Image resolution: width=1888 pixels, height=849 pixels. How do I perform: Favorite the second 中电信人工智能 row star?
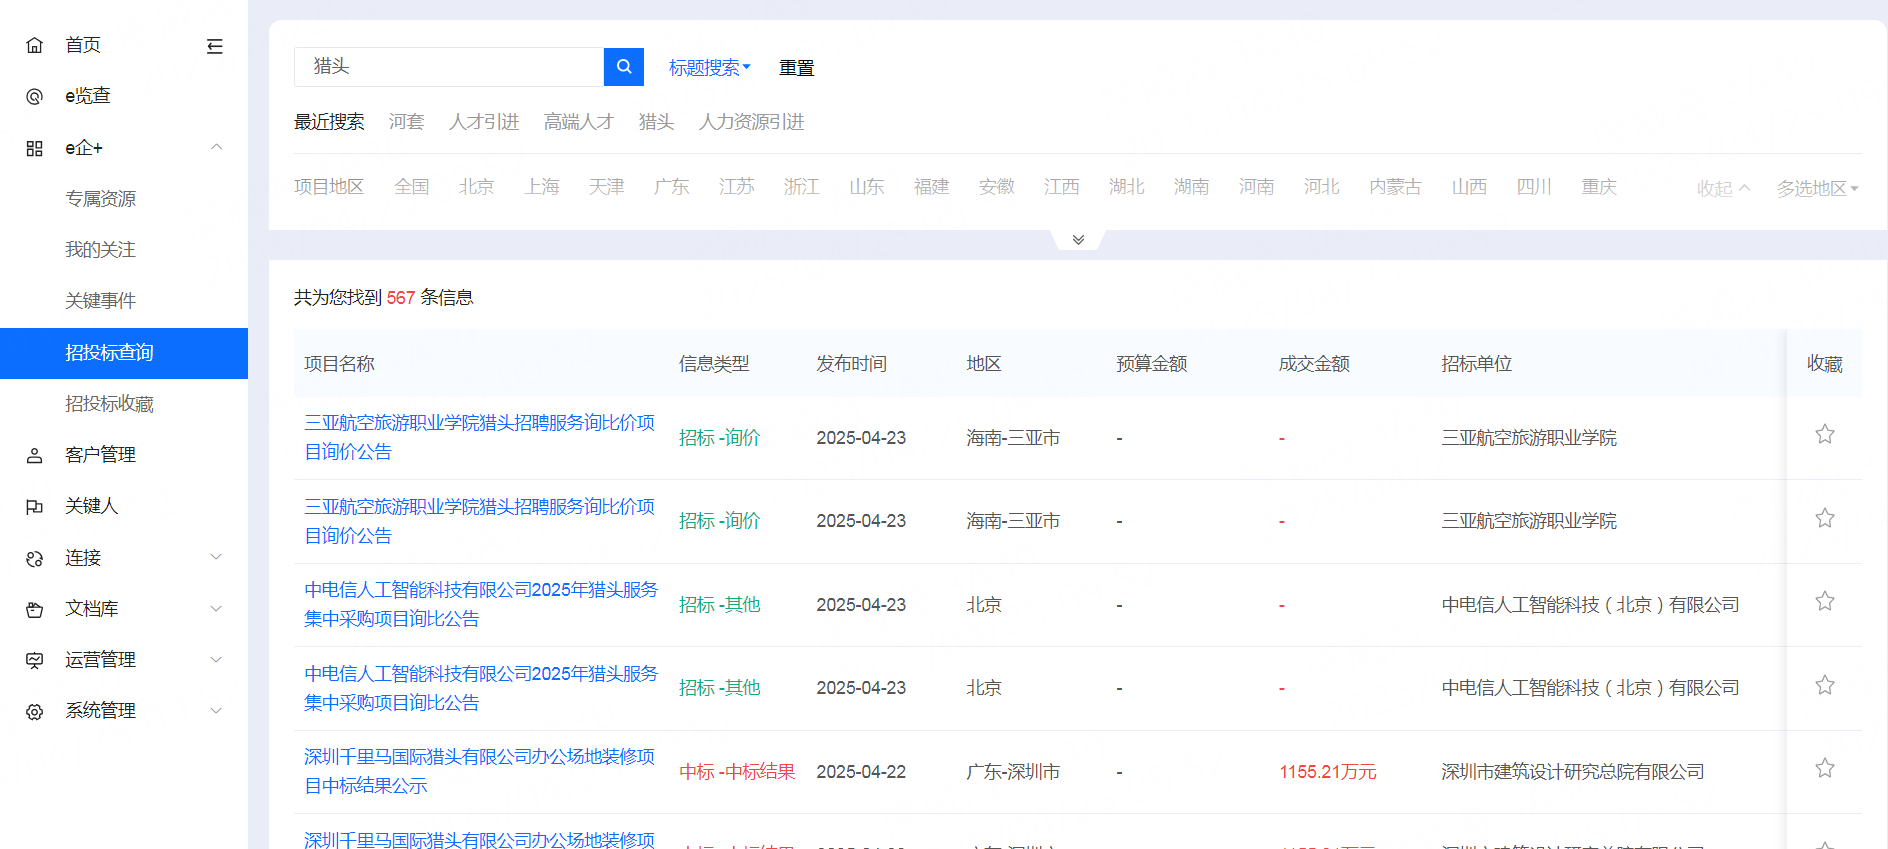tap(1825, 685)
